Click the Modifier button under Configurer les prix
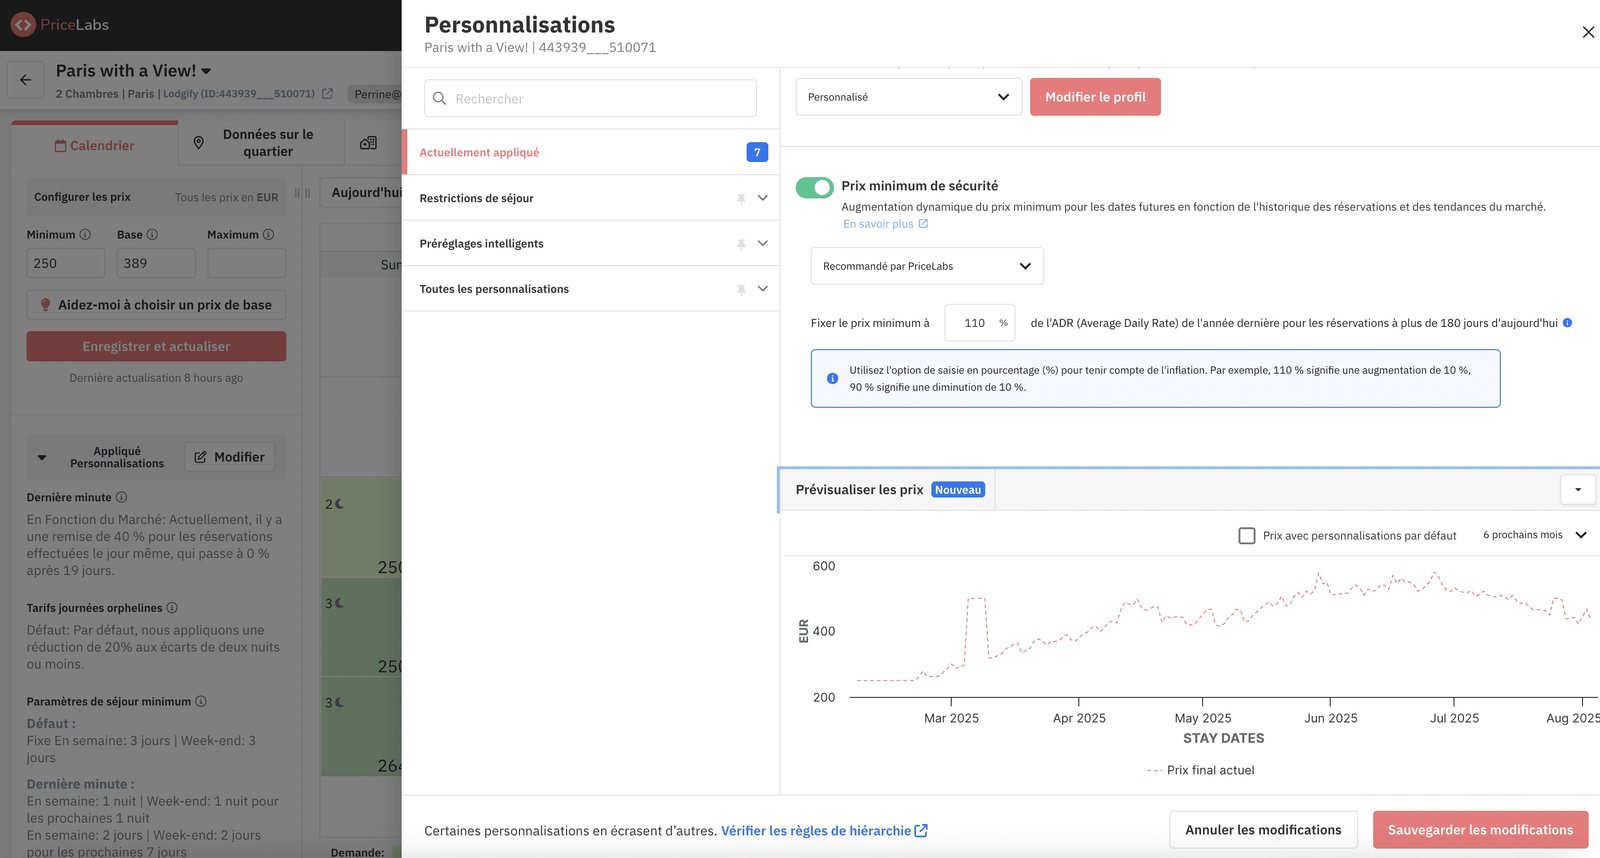This screenshot has height=858, width=1600. pos(229,457)
